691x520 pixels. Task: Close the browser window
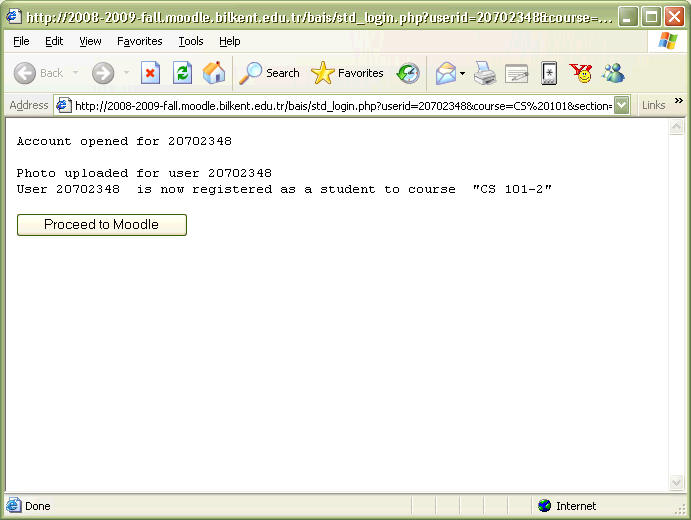point(674,17)
